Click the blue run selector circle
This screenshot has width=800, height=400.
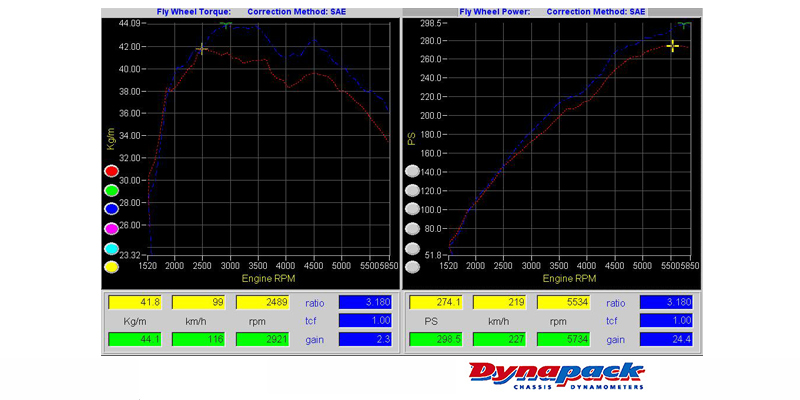pos(111,209)
